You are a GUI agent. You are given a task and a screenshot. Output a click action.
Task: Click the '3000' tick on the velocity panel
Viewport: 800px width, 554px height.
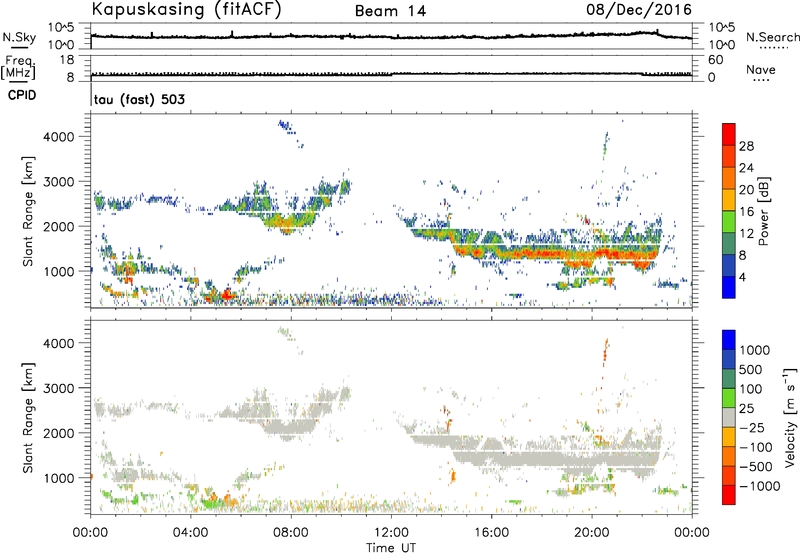click(x=58, y=388)
